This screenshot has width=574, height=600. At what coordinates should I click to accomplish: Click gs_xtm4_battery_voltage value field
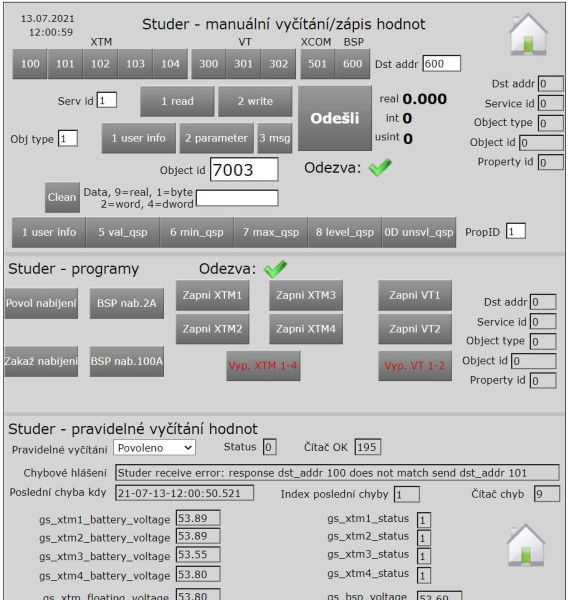click(198, 574)
